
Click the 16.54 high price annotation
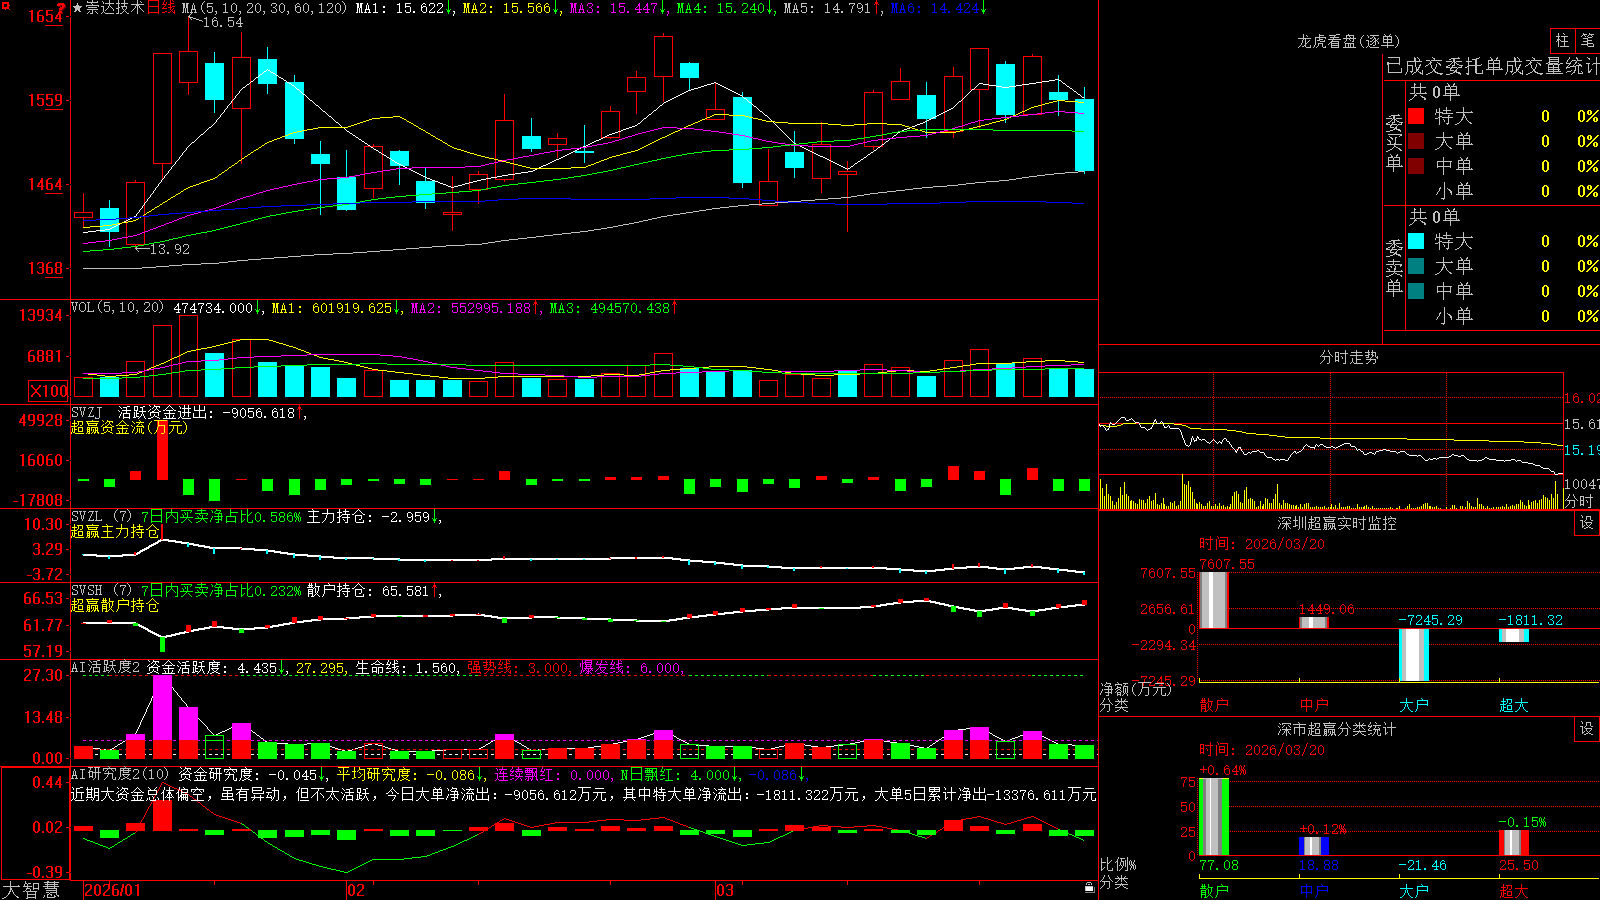pos(222,22)
